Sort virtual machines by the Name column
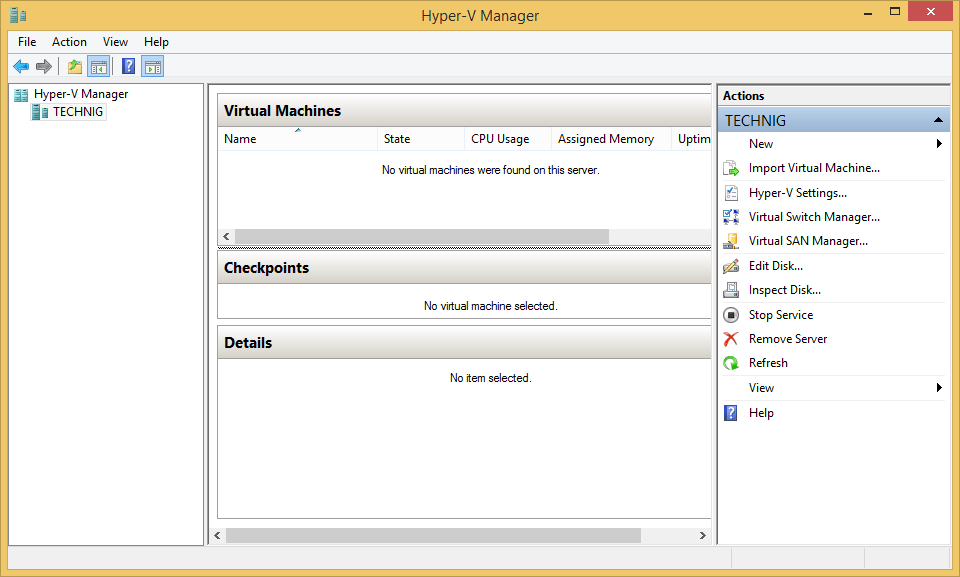960x577 pixels. point(240,139)
